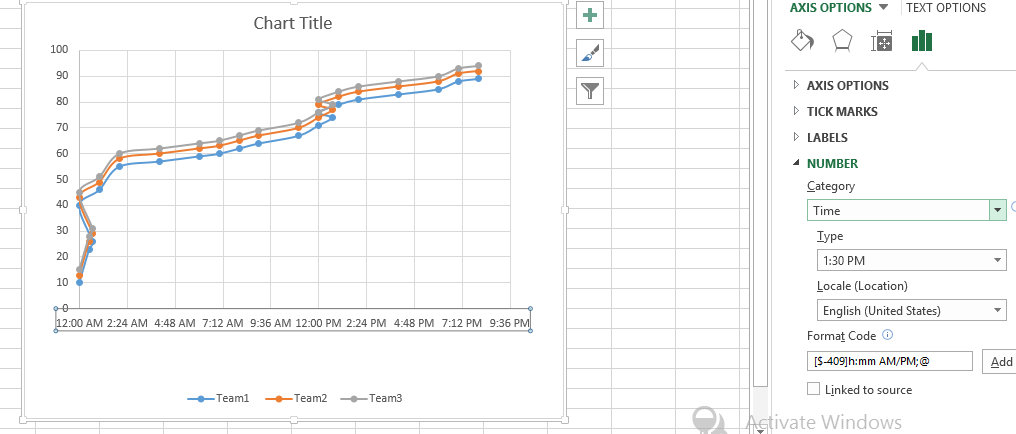Click the Category label text

831,186
